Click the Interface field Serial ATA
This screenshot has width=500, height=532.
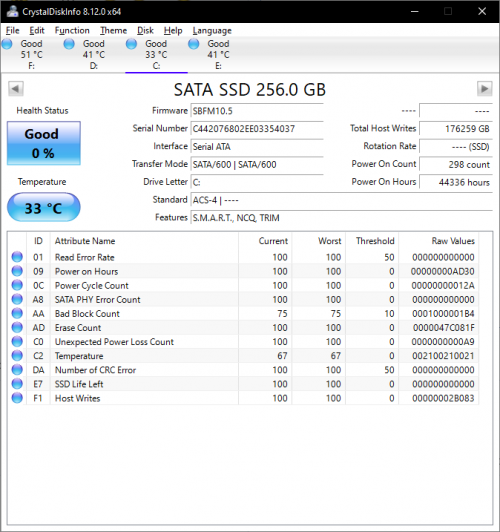click(x=257, y=147)
